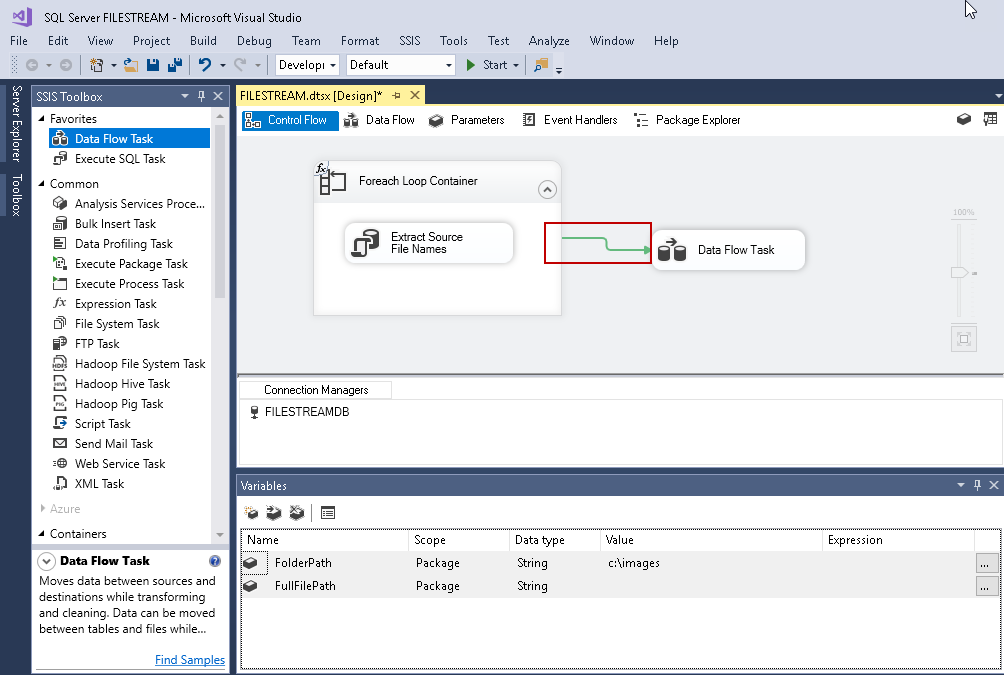This screenshot has width=1004, height=675.
Task: Switch to the Event Handlers tab
Action: click(571, 120)
